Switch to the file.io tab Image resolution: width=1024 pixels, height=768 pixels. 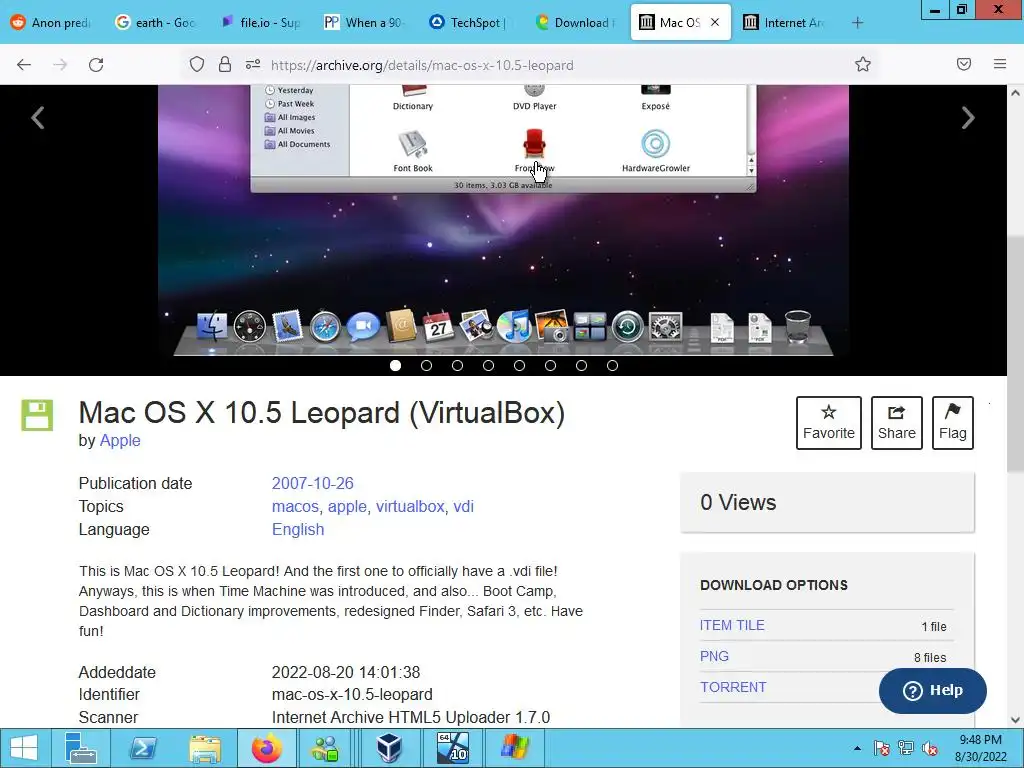coord(261,23)
